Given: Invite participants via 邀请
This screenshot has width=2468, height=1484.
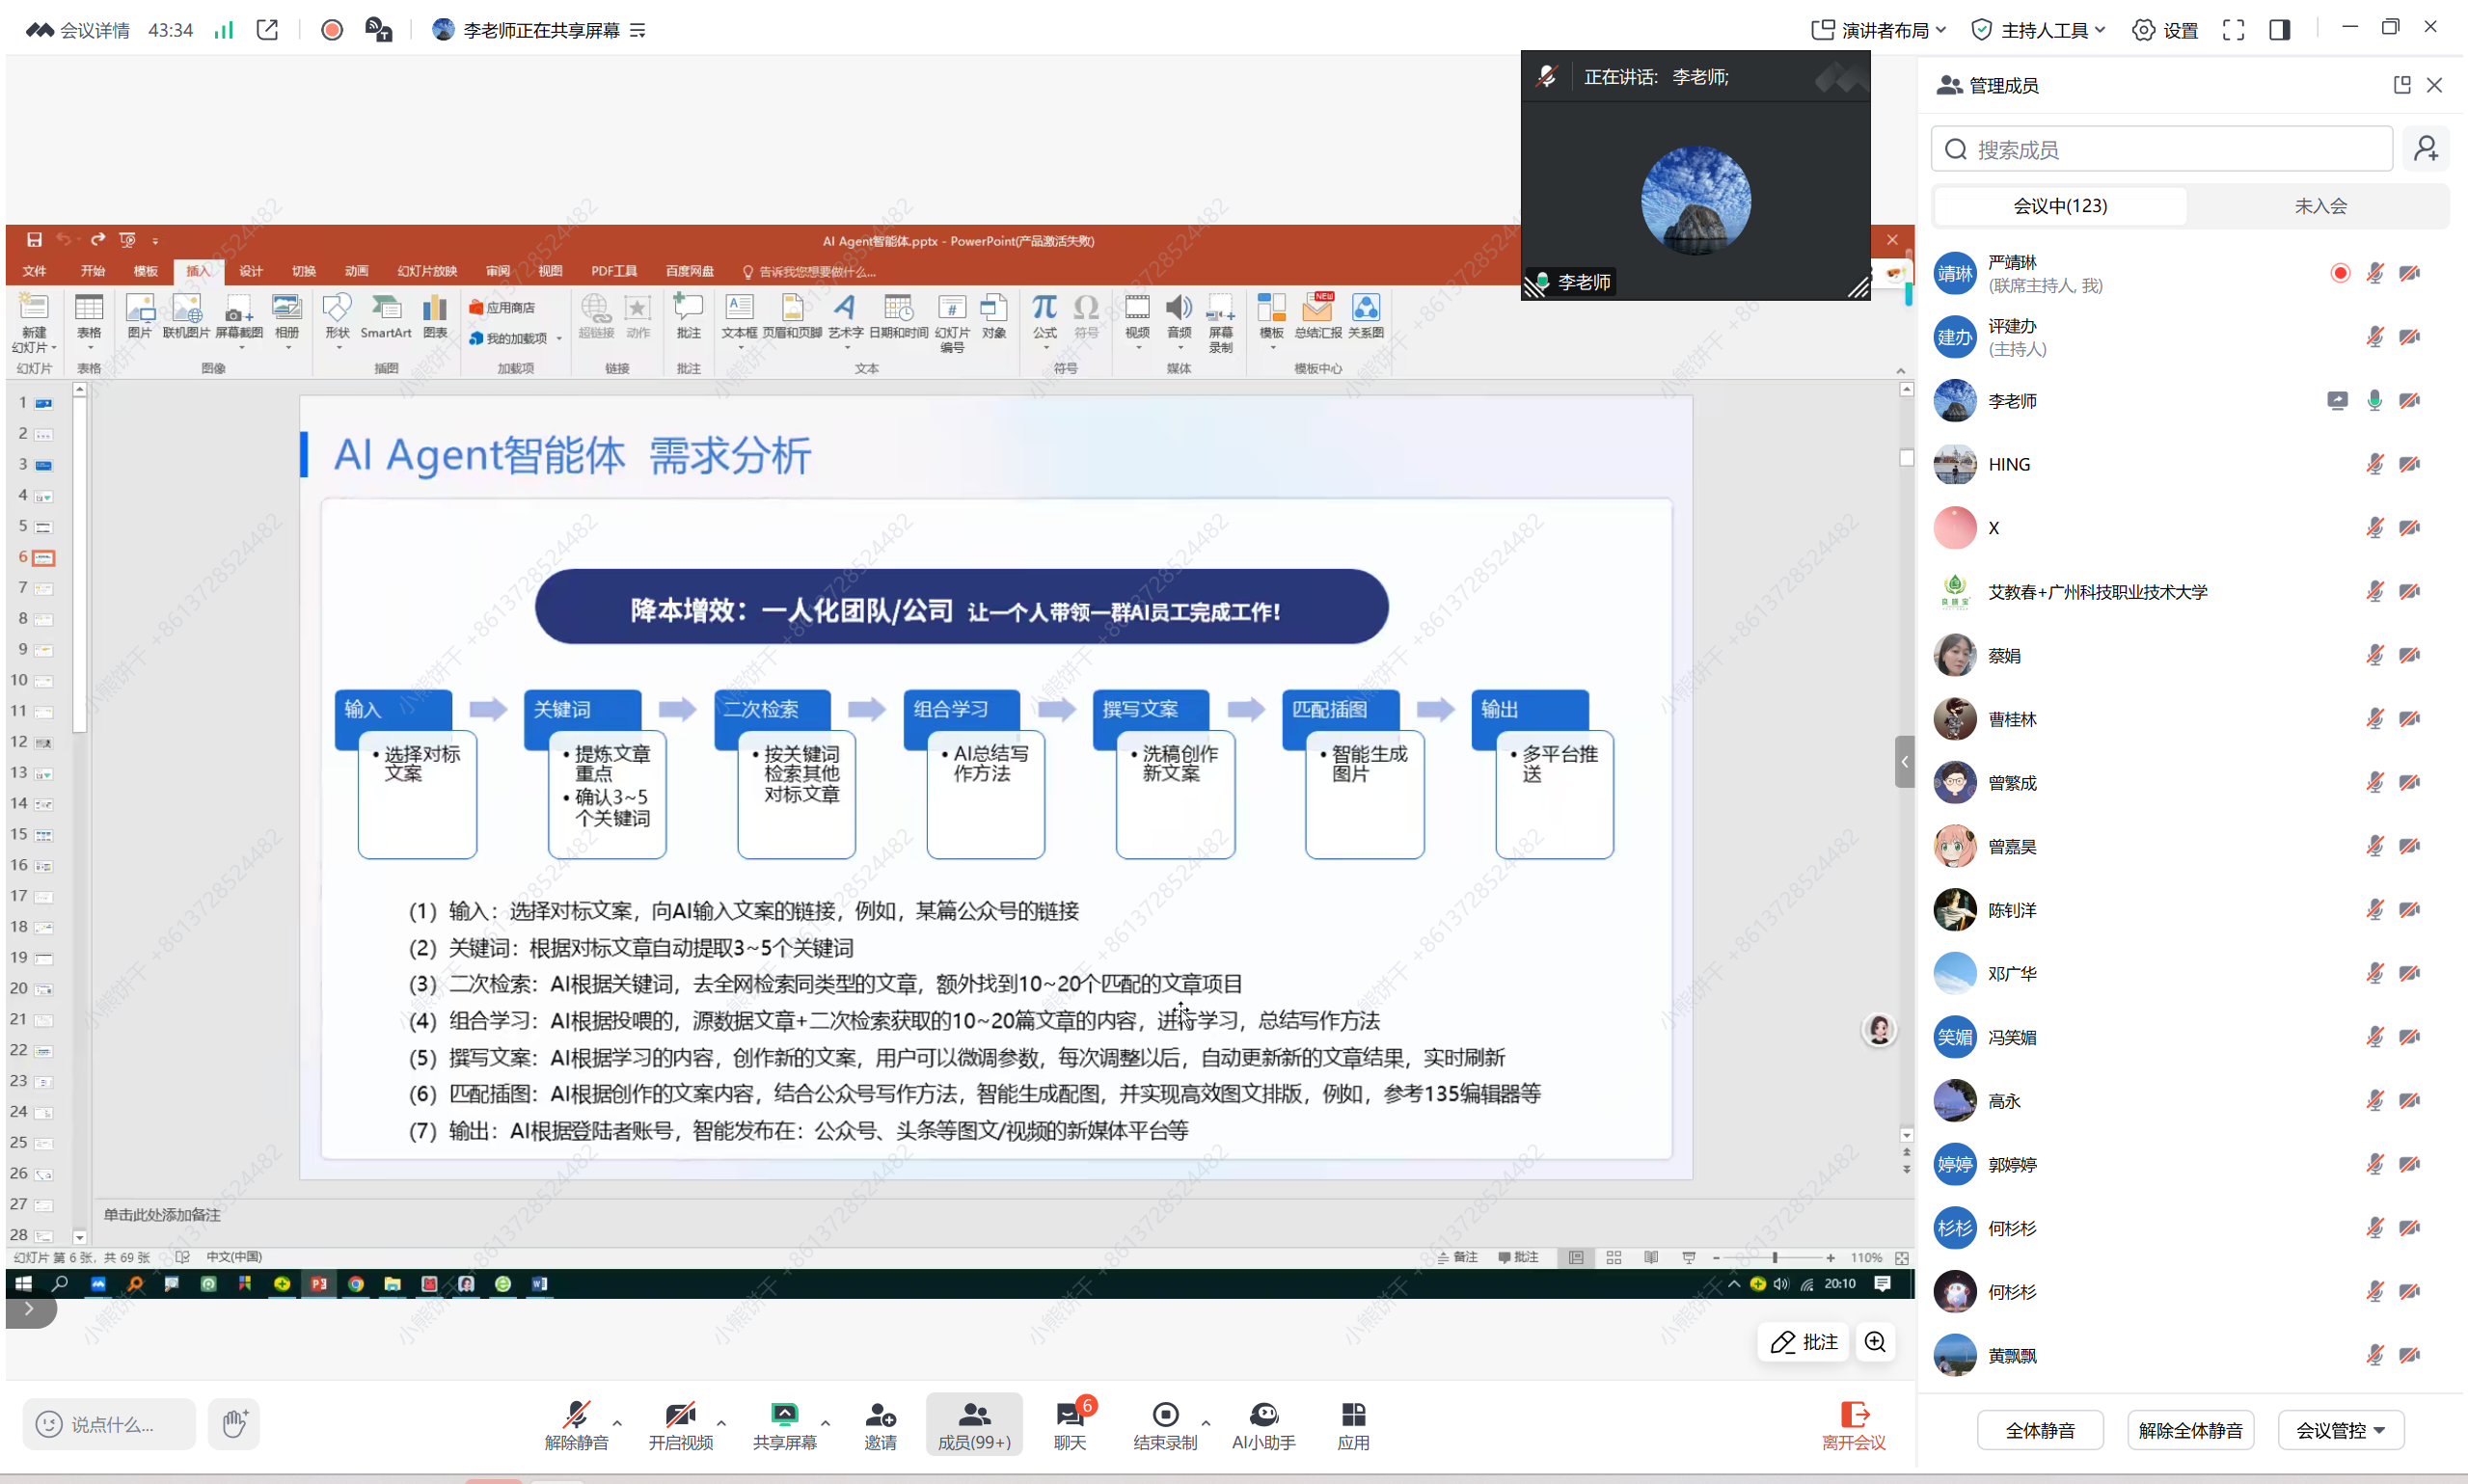Looking at the screenshot, I should pos(879,1424).
